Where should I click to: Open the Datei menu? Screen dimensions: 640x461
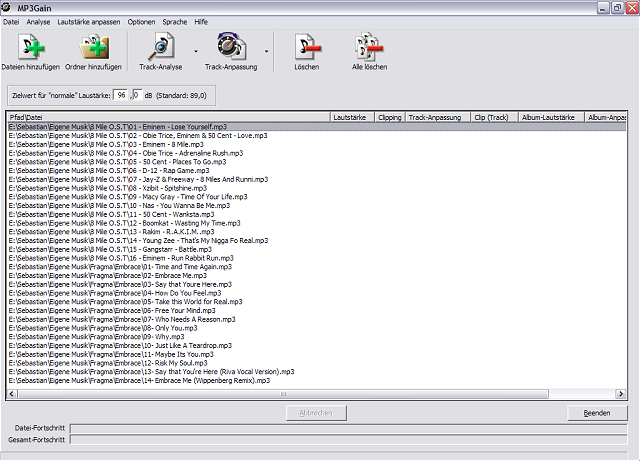(x=11, y=22)
